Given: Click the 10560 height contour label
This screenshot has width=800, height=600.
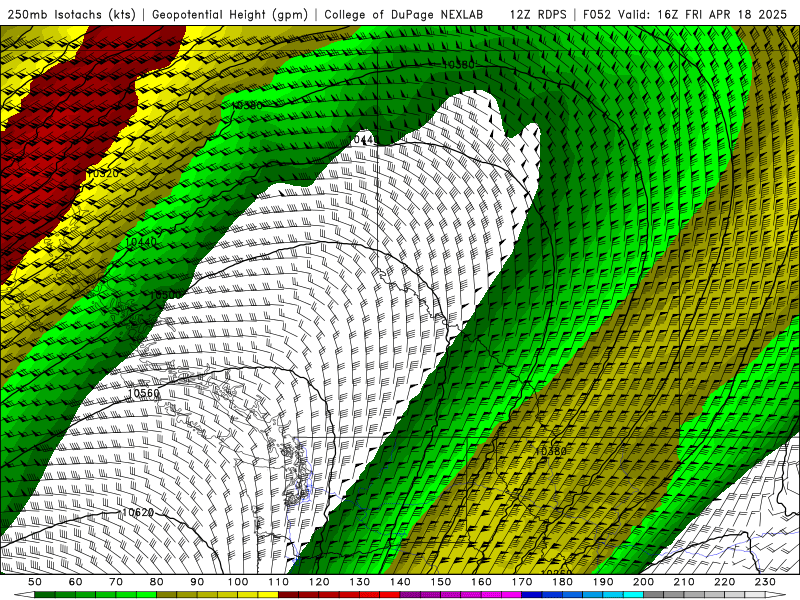Looking at the screenshot, I should [143, 393].
